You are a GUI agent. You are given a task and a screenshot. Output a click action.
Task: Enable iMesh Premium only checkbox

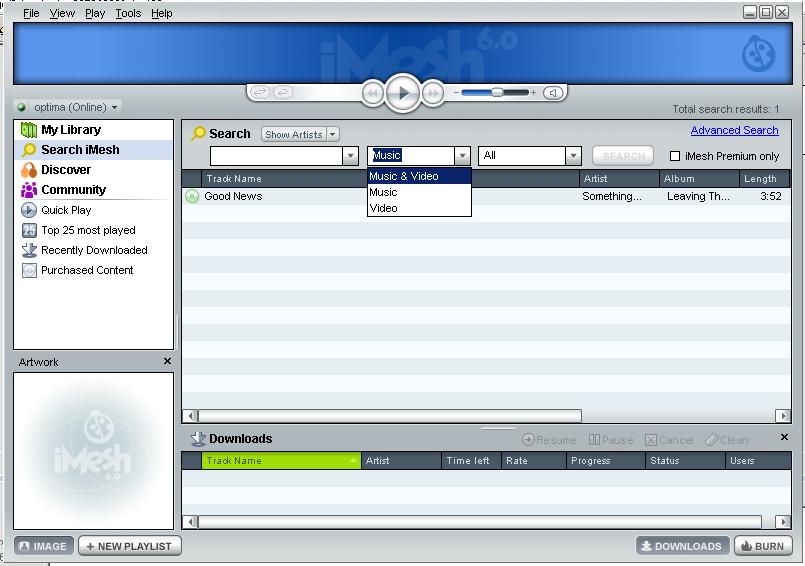[675, 156]
